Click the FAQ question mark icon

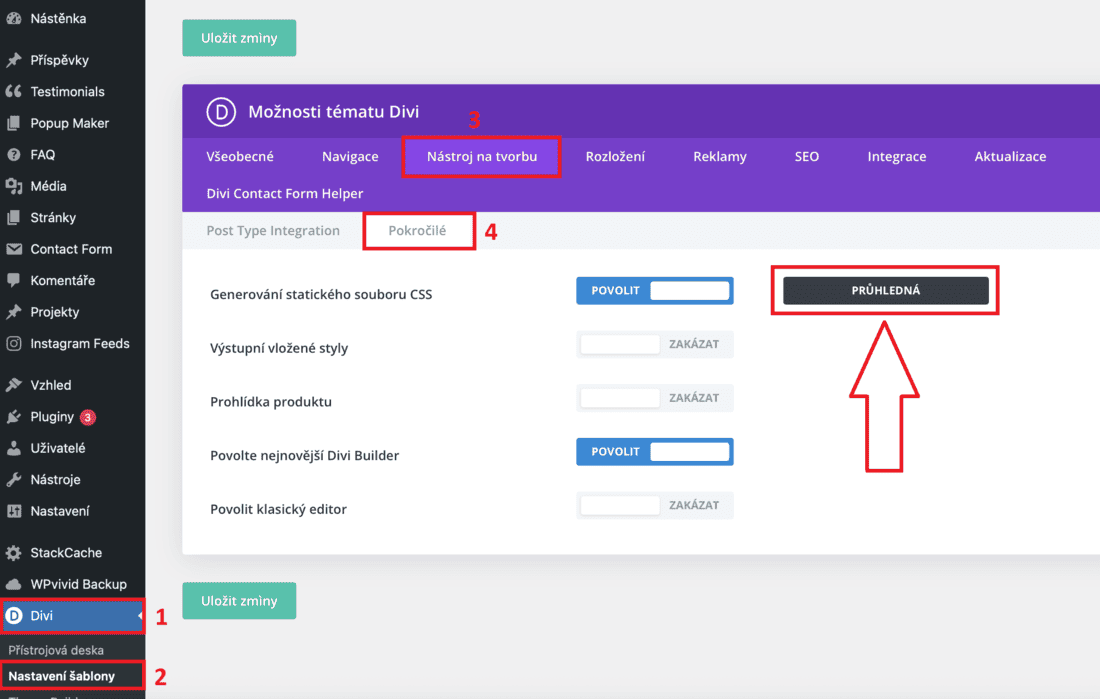pos(14,154)
